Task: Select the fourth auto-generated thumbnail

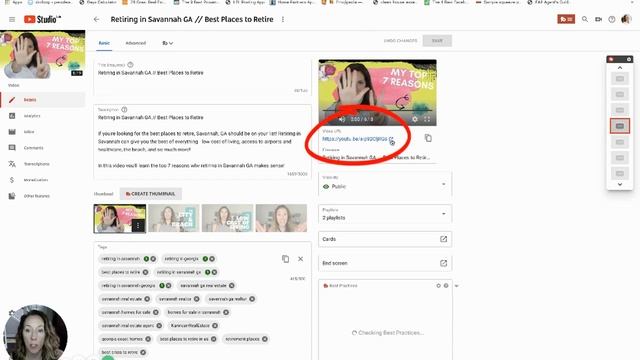Action: coord(281,218)
